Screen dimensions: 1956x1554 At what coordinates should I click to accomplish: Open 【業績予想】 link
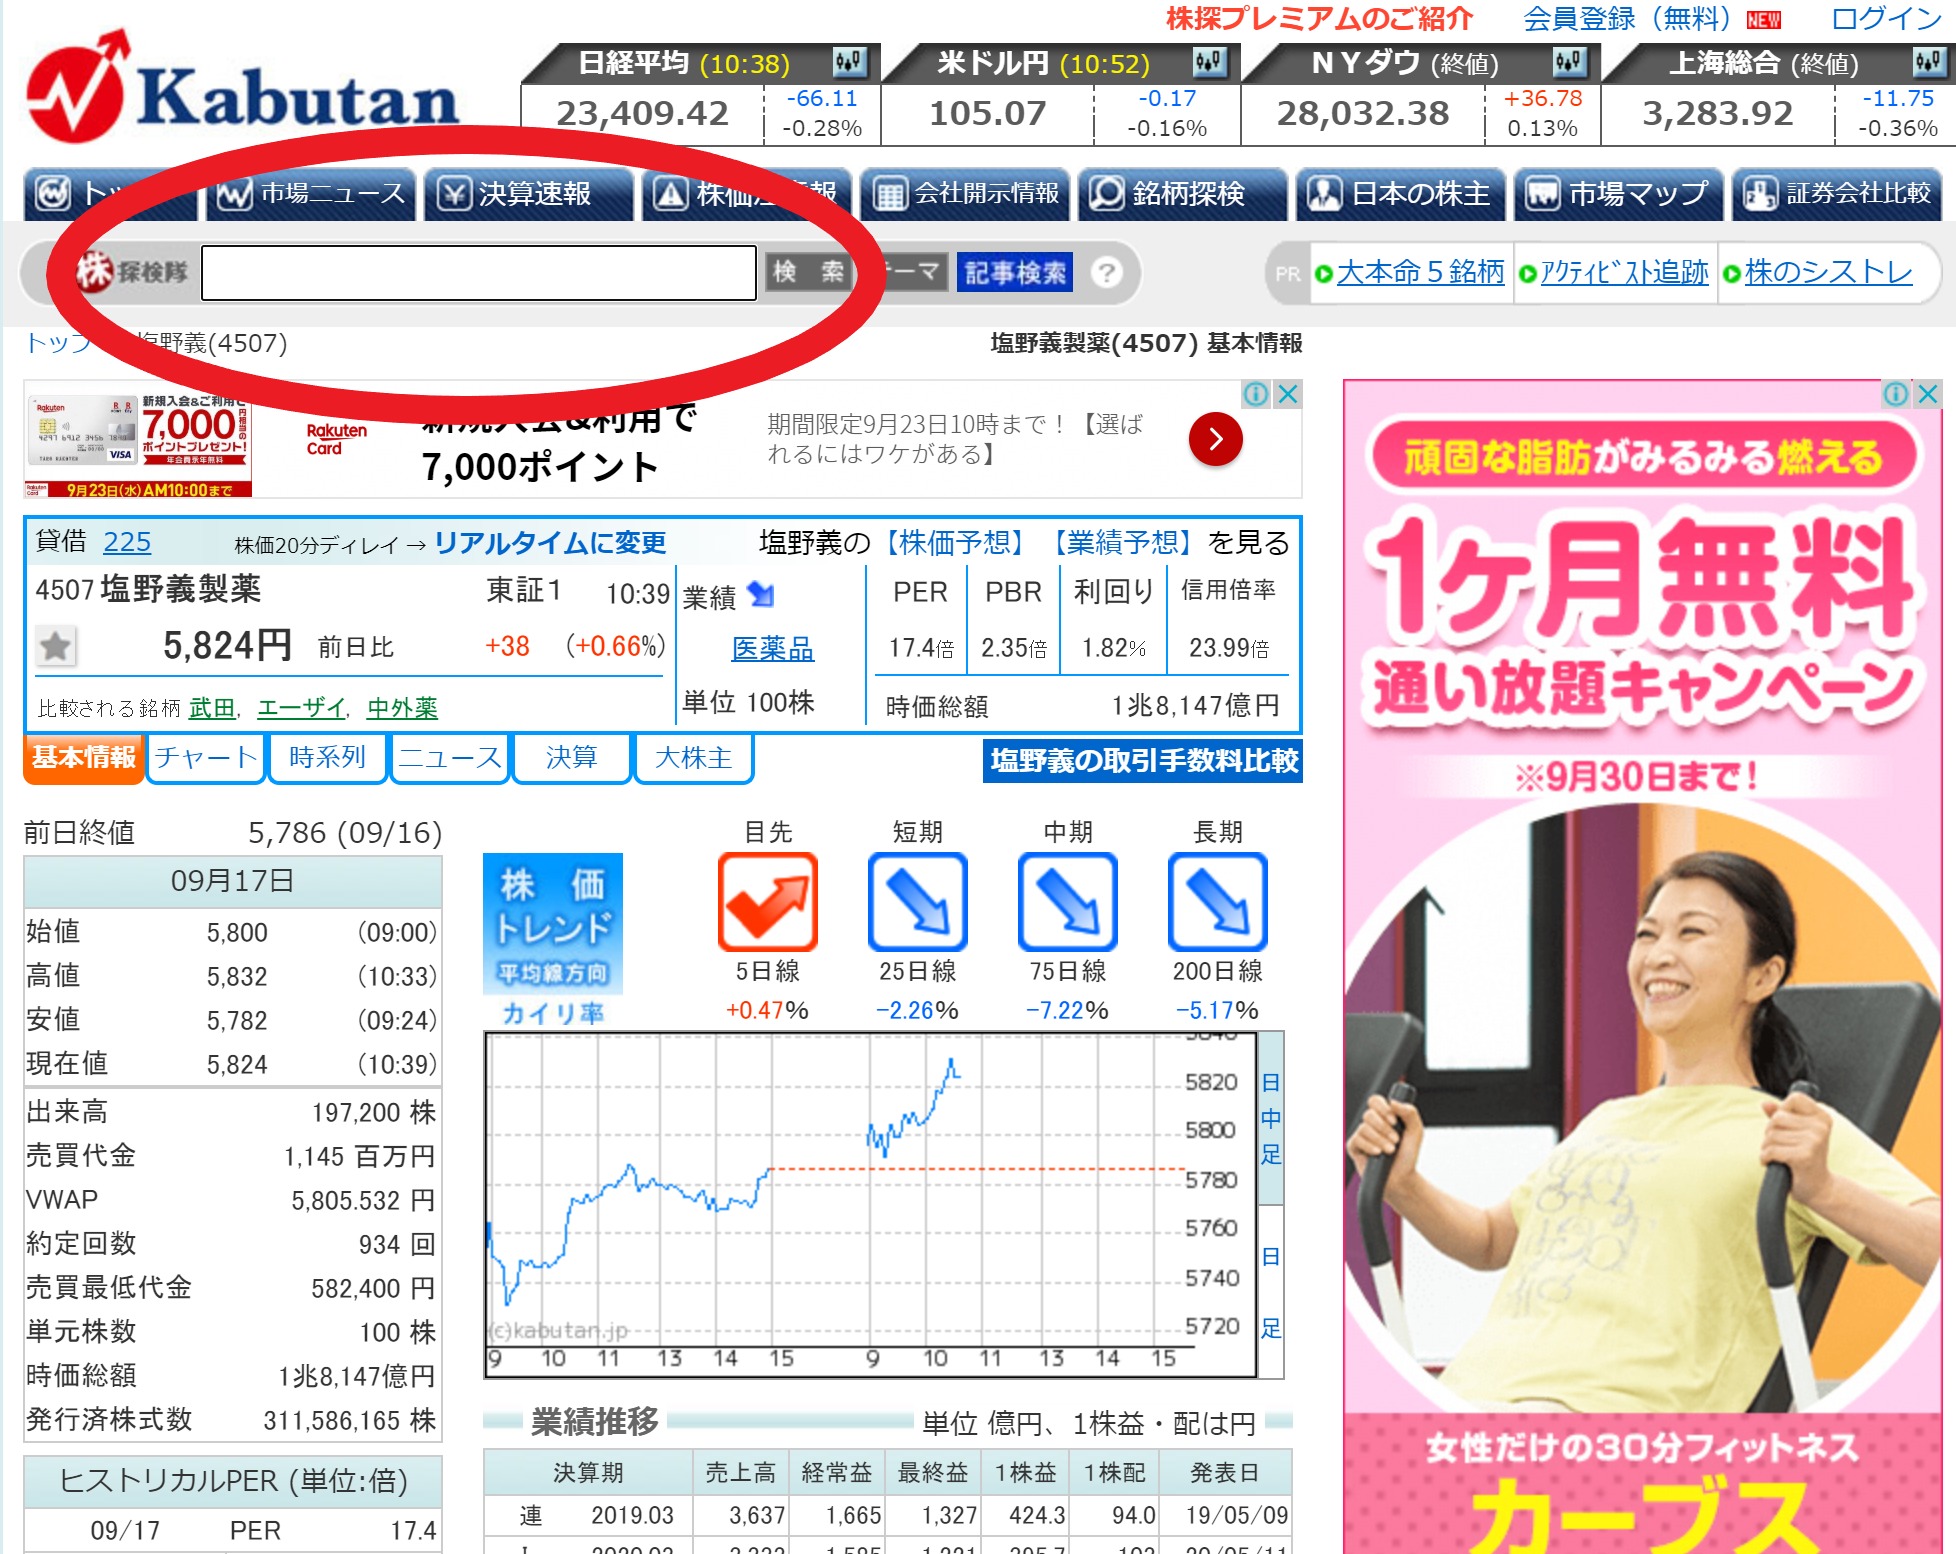1122,542
